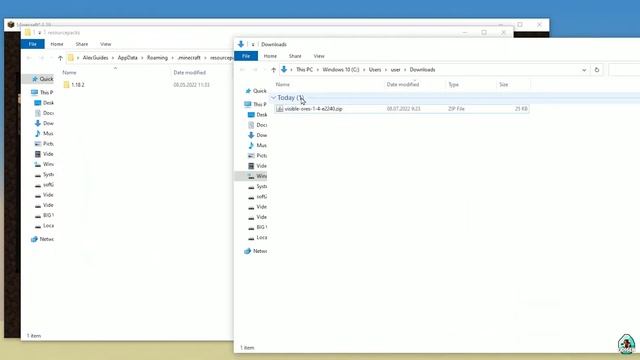Open Desktop in resourcepacks sidebar
640x360 pixels.
(44, 103)
